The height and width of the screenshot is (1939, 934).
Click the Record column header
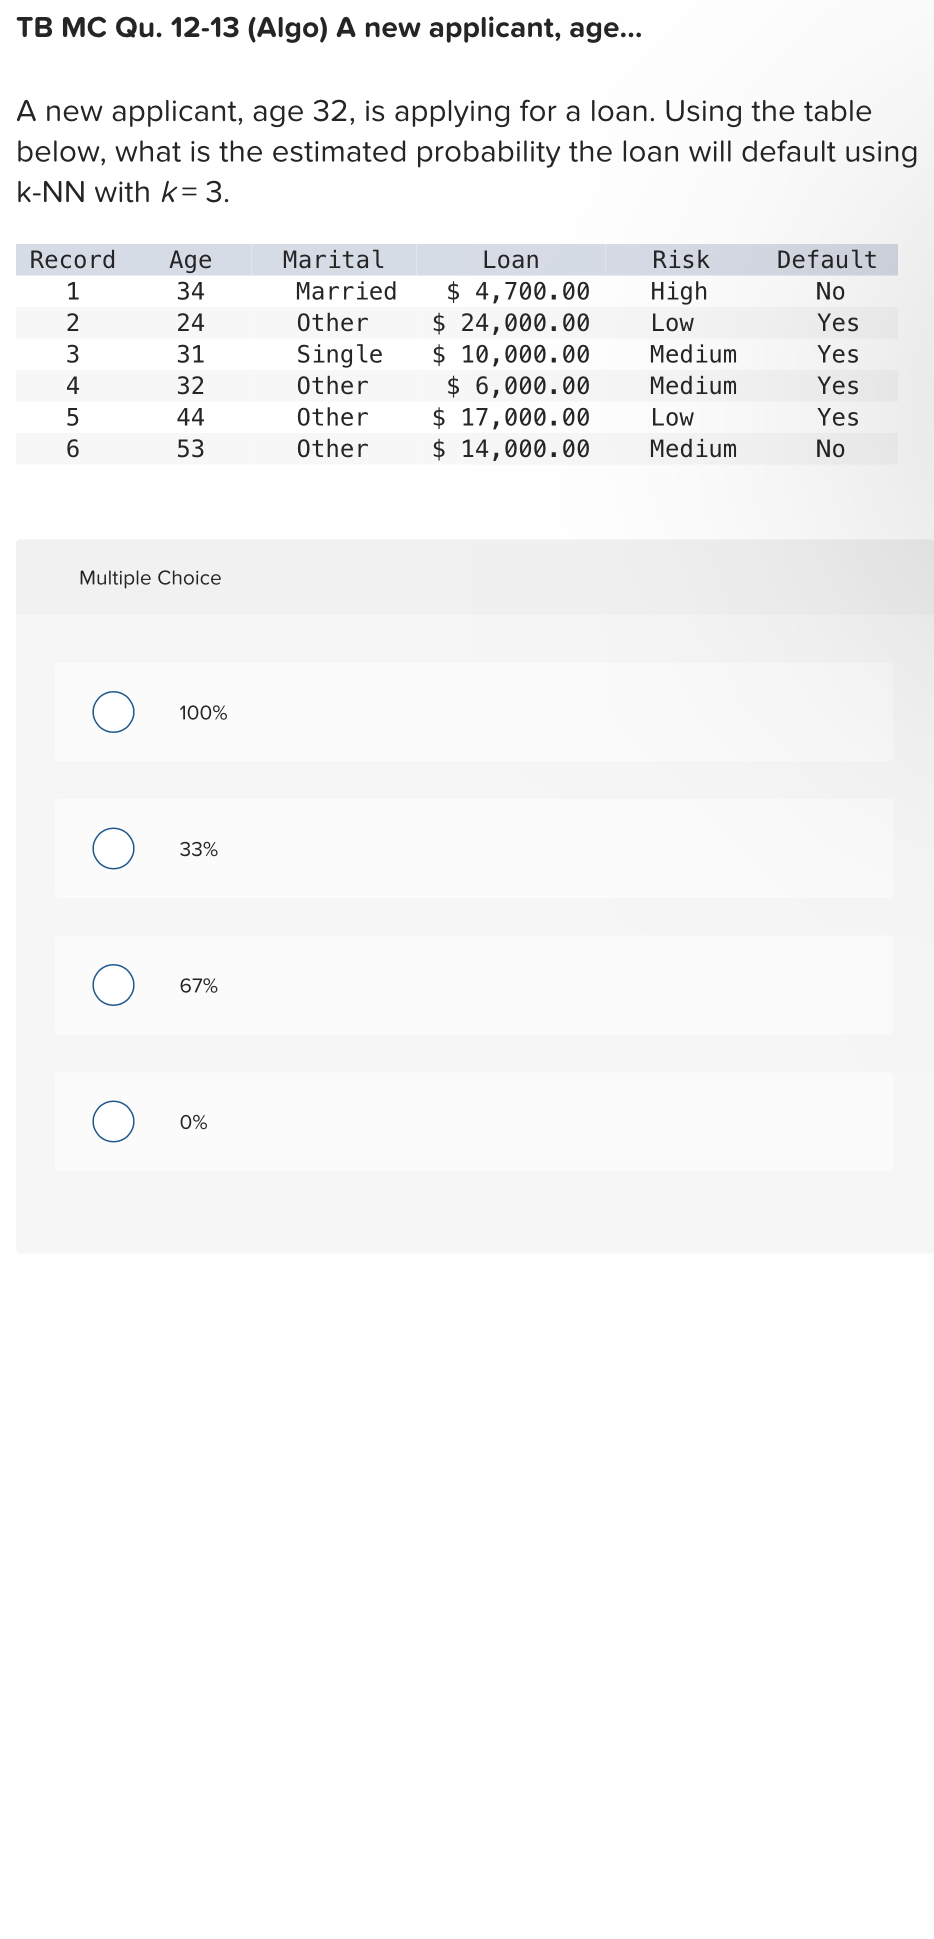[x=72, y=260]
